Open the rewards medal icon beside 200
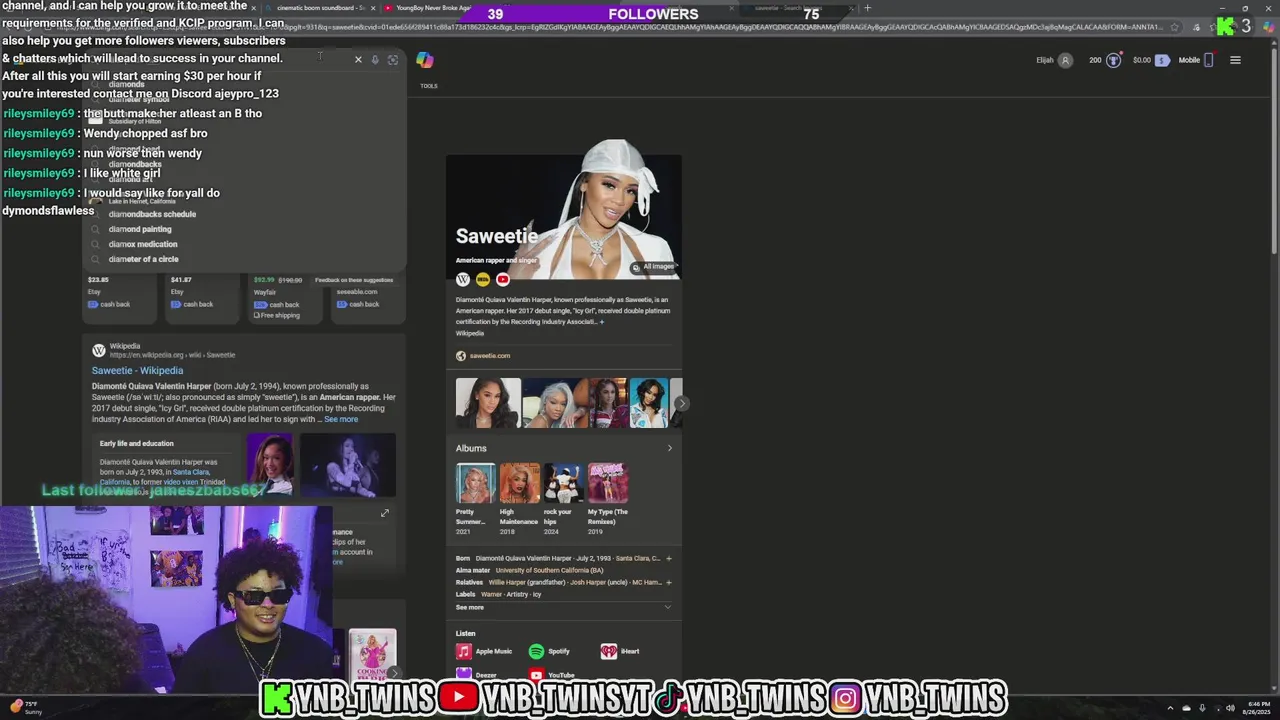Viewport: 1280px width, 720px height. (x=1113, y=60)
